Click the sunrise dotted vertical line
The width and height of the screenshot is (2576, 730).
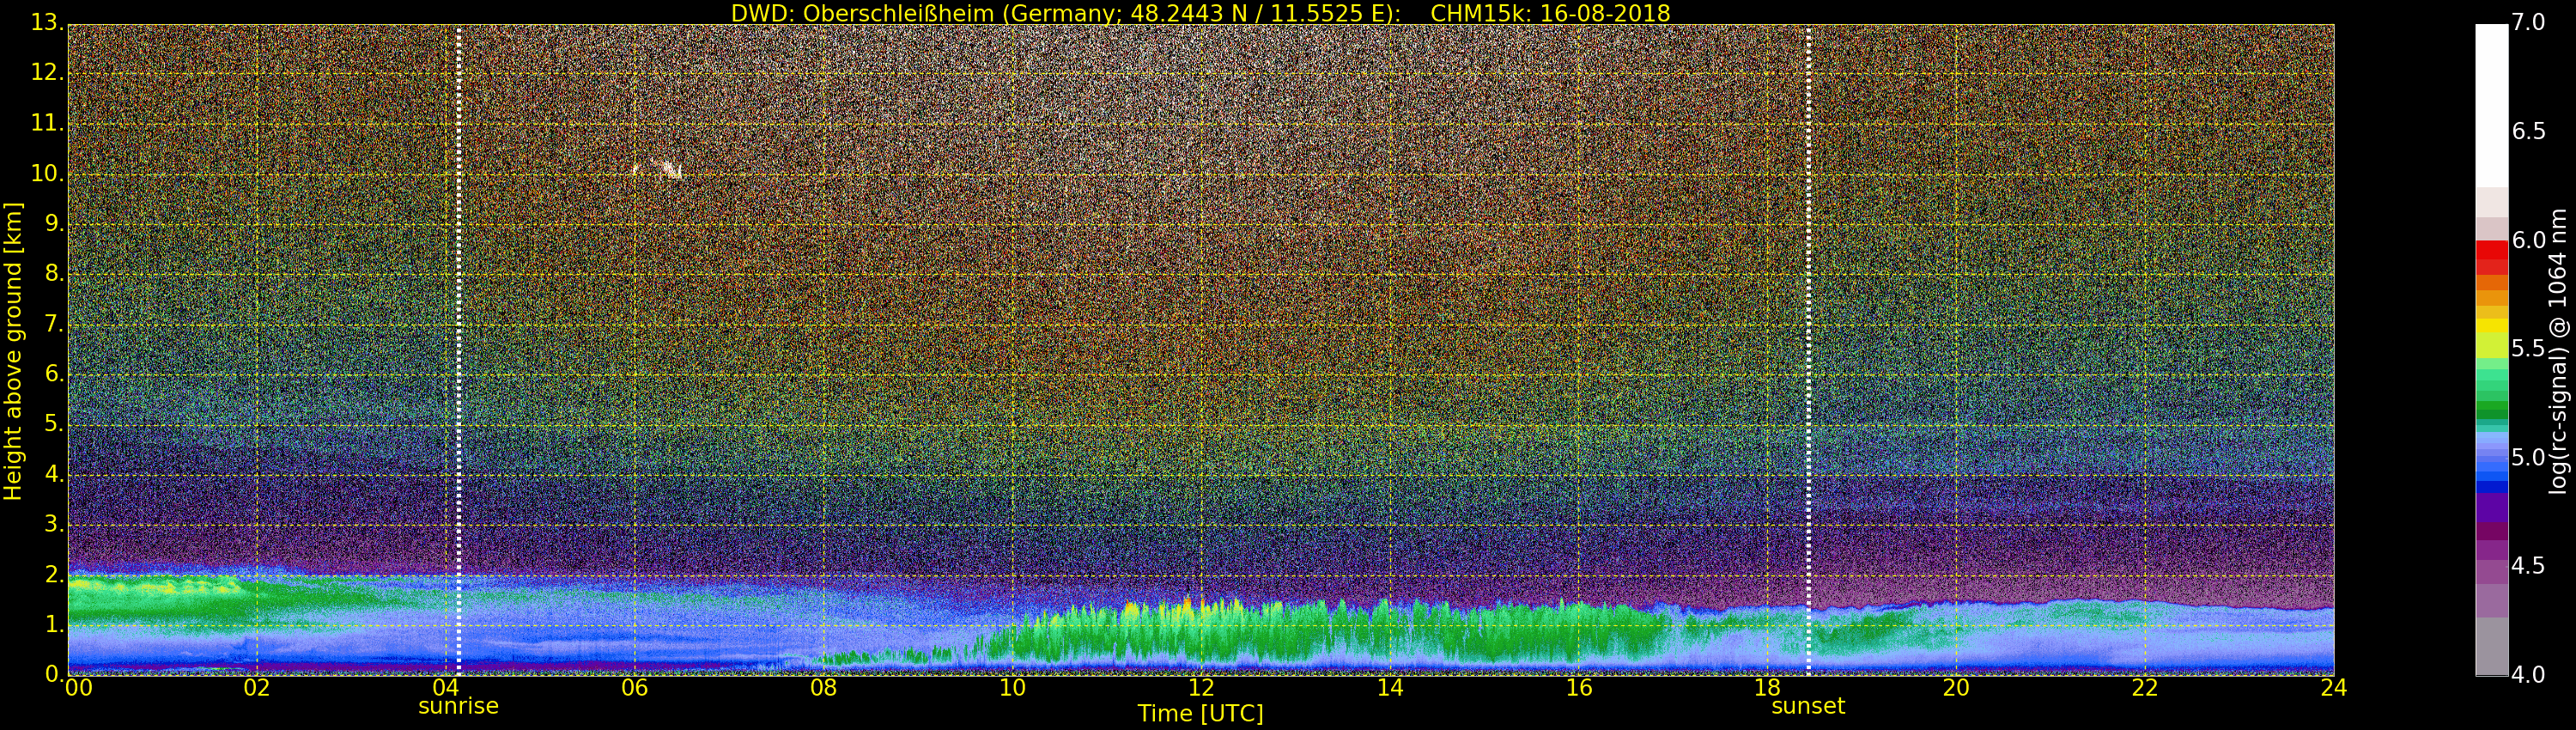(x=458, y=350)
